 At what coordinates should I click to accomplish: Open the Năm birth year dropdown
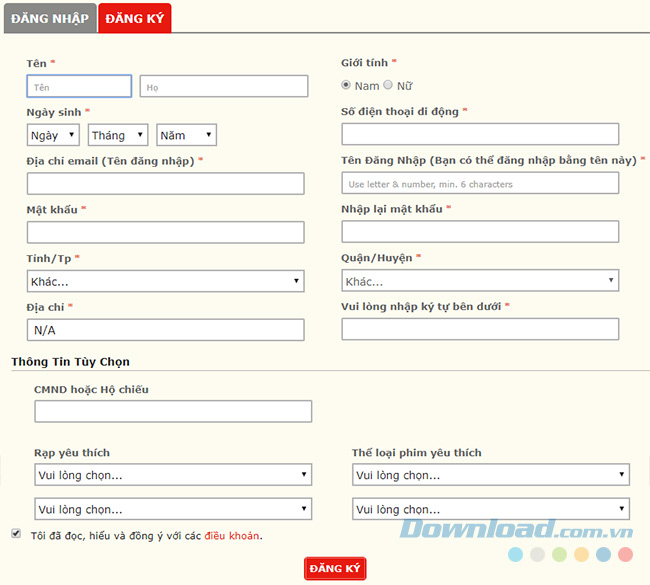[186, 135]
